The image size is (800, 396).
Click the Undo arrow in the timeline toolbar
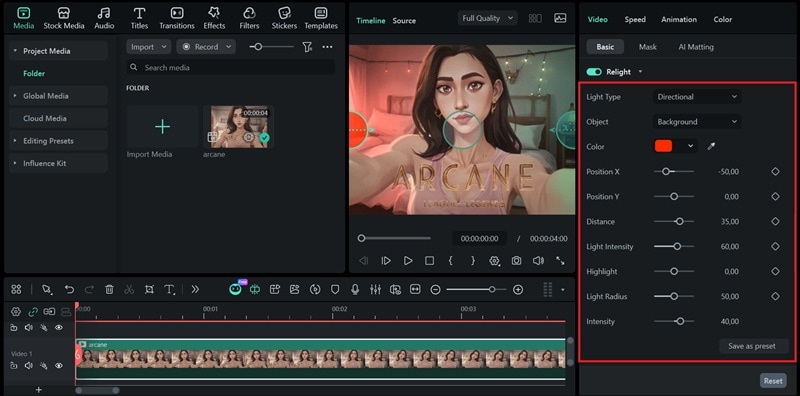[x=69, y=290]
